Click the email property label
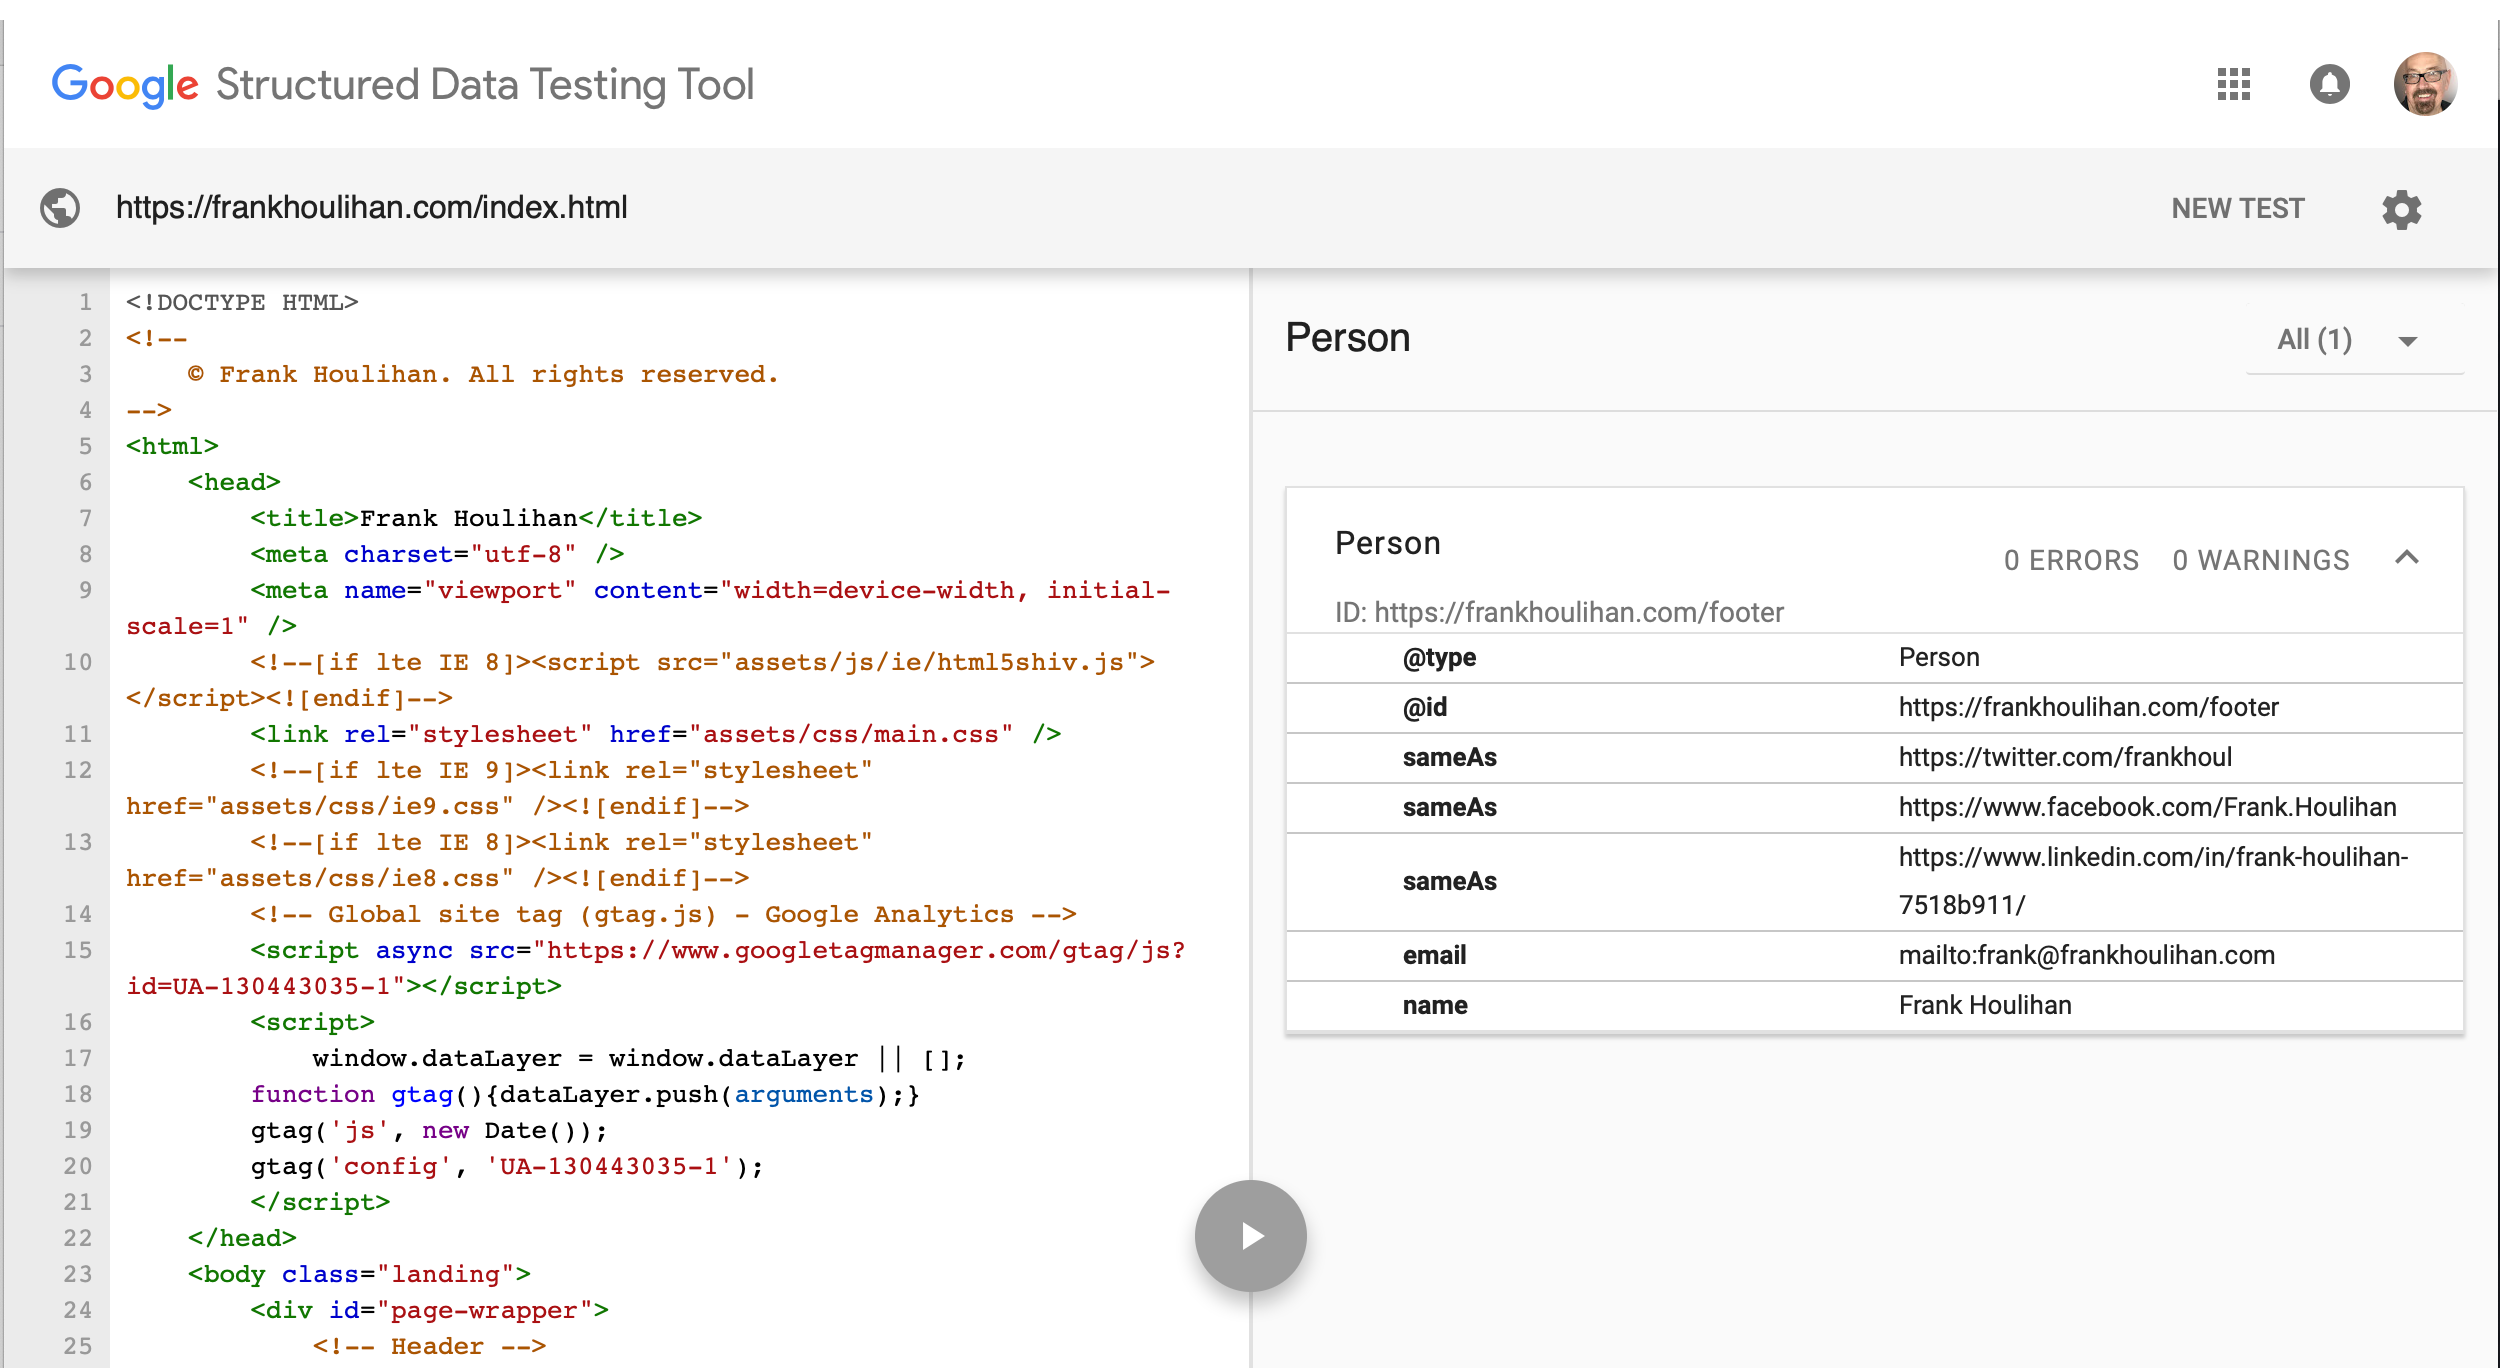Image resolution: width=2500 pixels, height=1368 pixels. click(1434, 956)
